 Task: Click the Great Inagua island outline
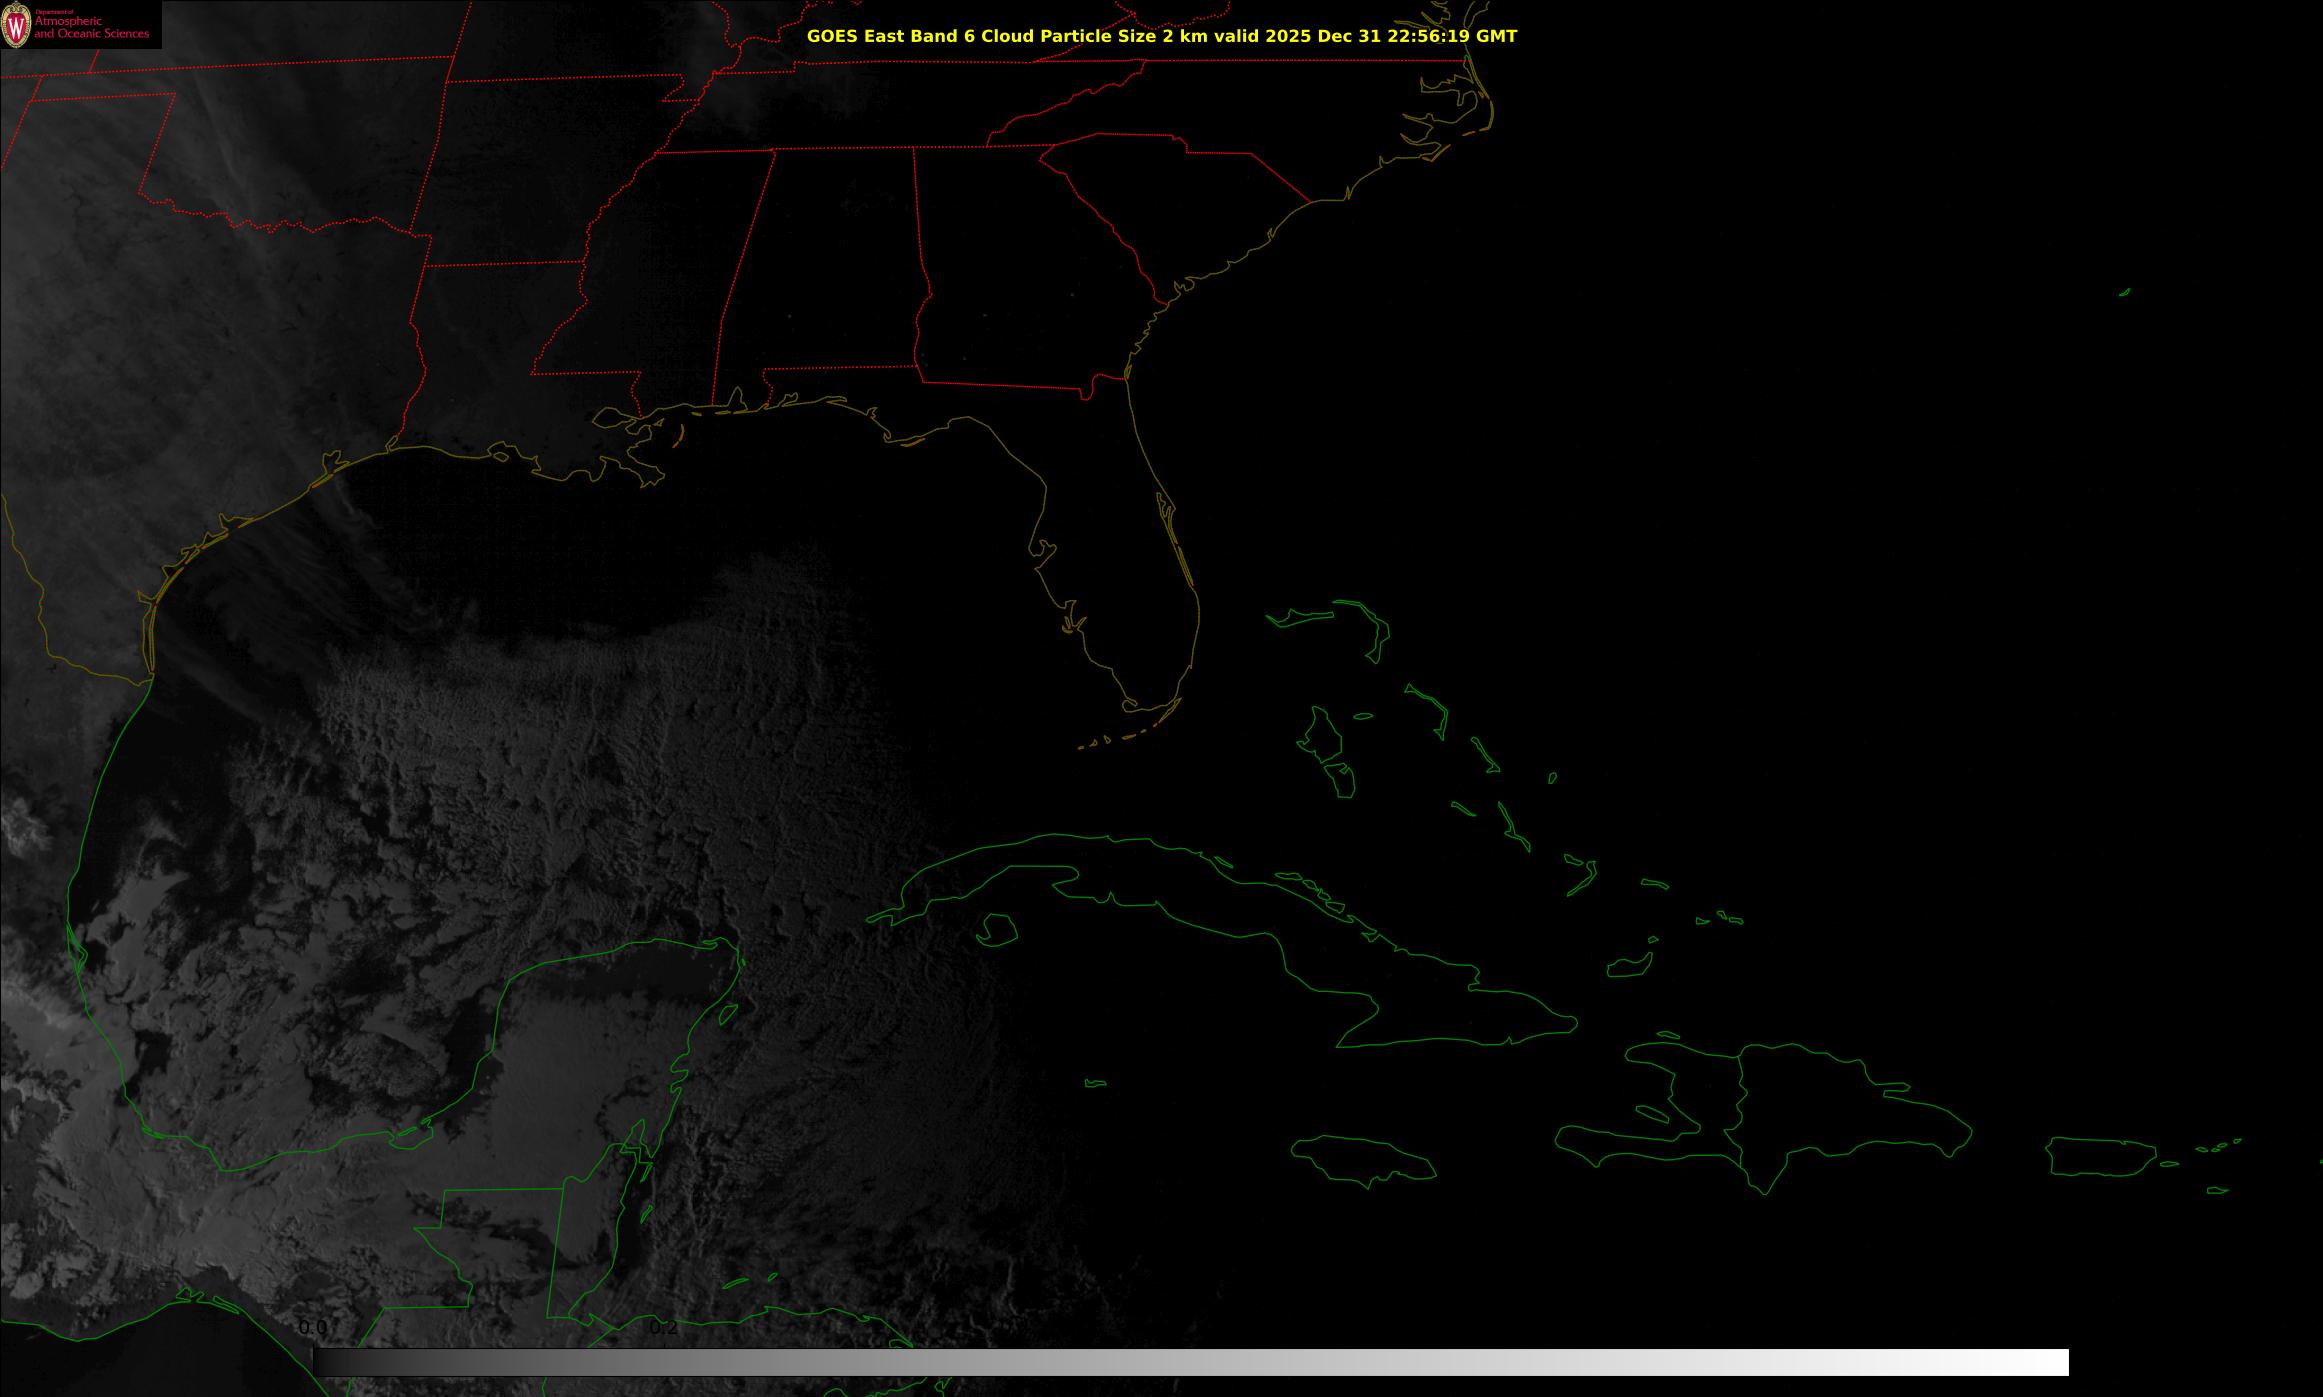coord(1630,966)
